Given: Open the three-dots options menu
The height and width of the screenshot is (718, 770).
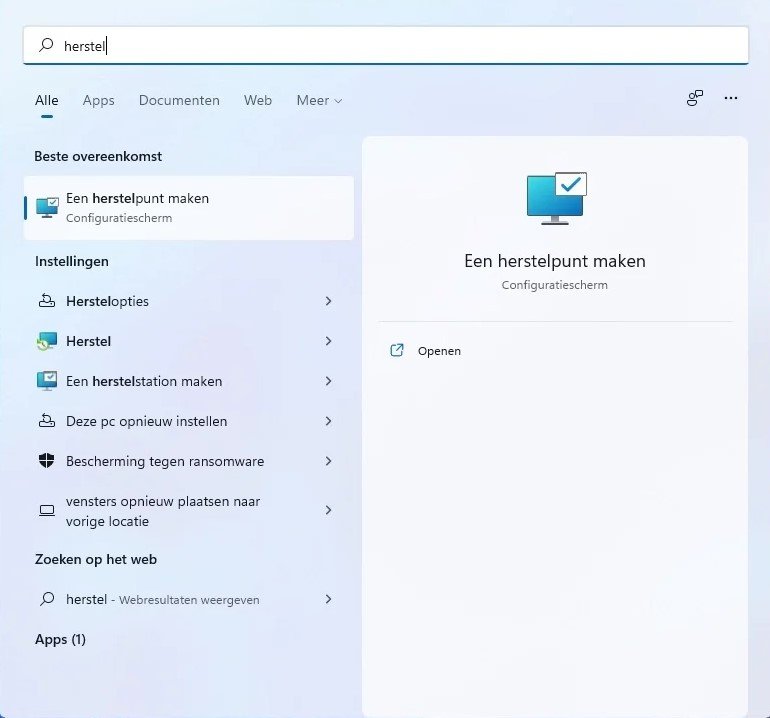Looking at the screenshot, I should coord(731,98).
